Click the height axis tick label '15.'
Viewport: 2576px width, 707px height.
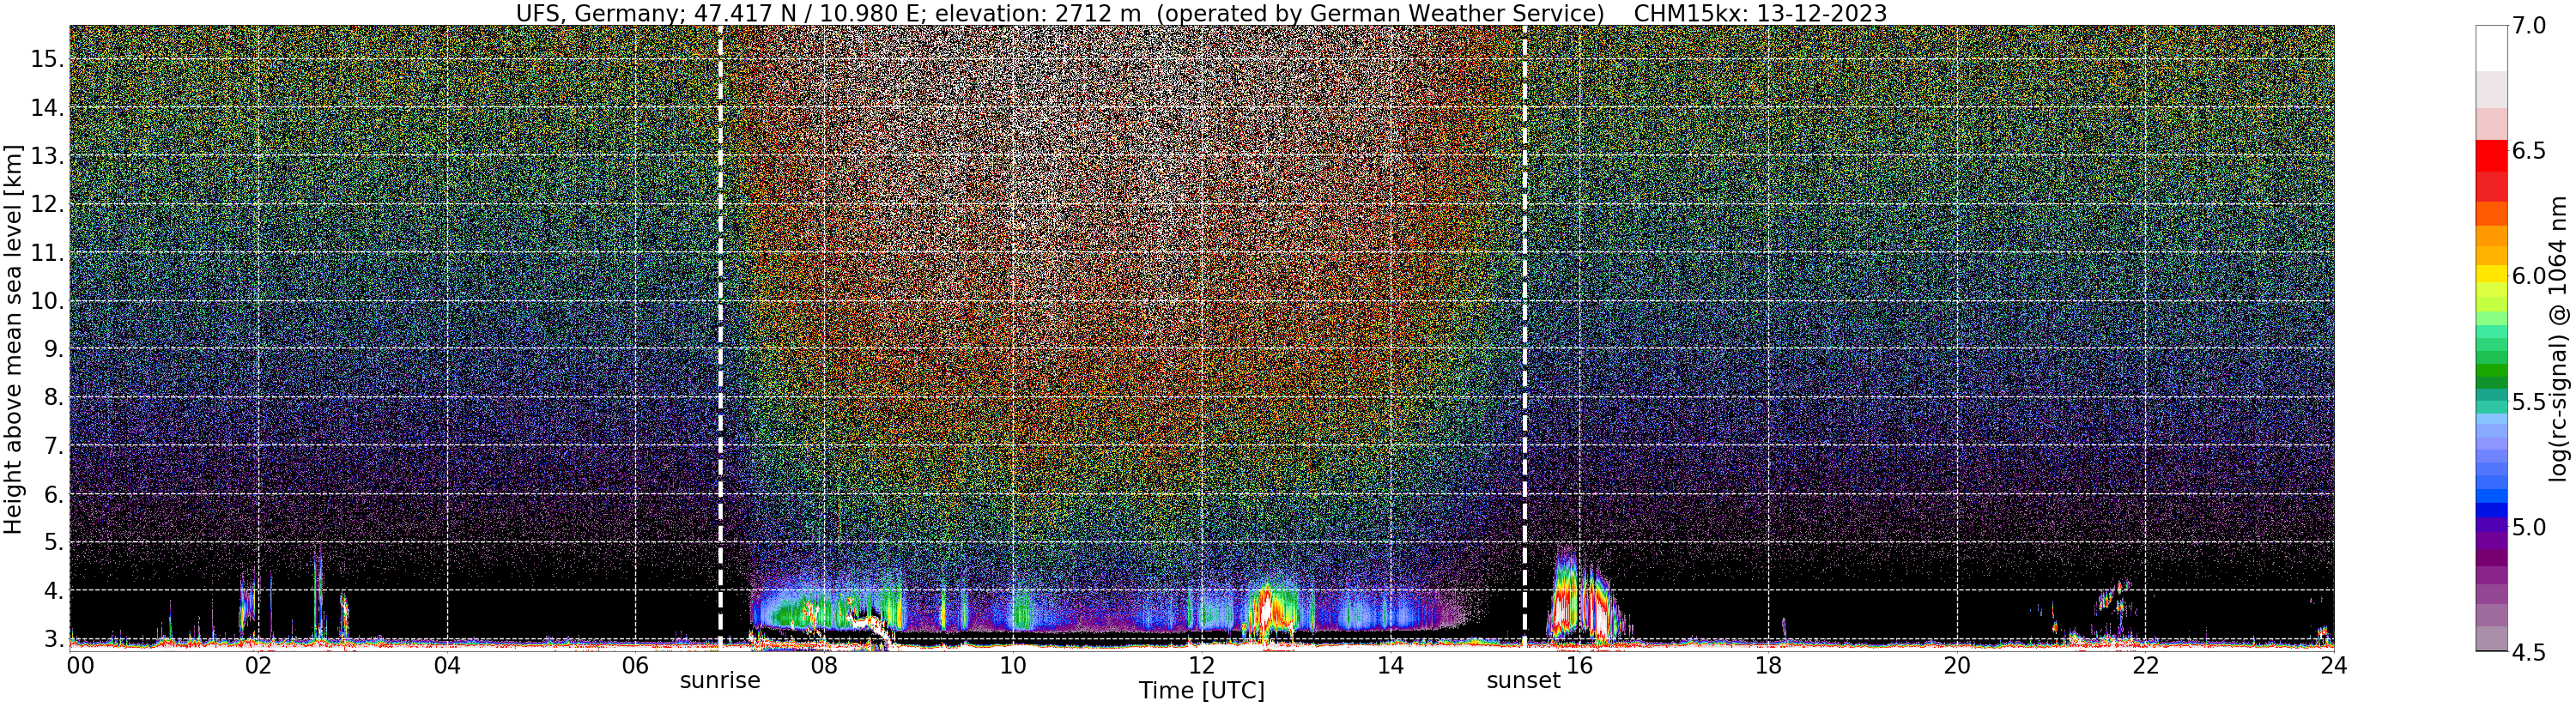click(x=47, y=59)
